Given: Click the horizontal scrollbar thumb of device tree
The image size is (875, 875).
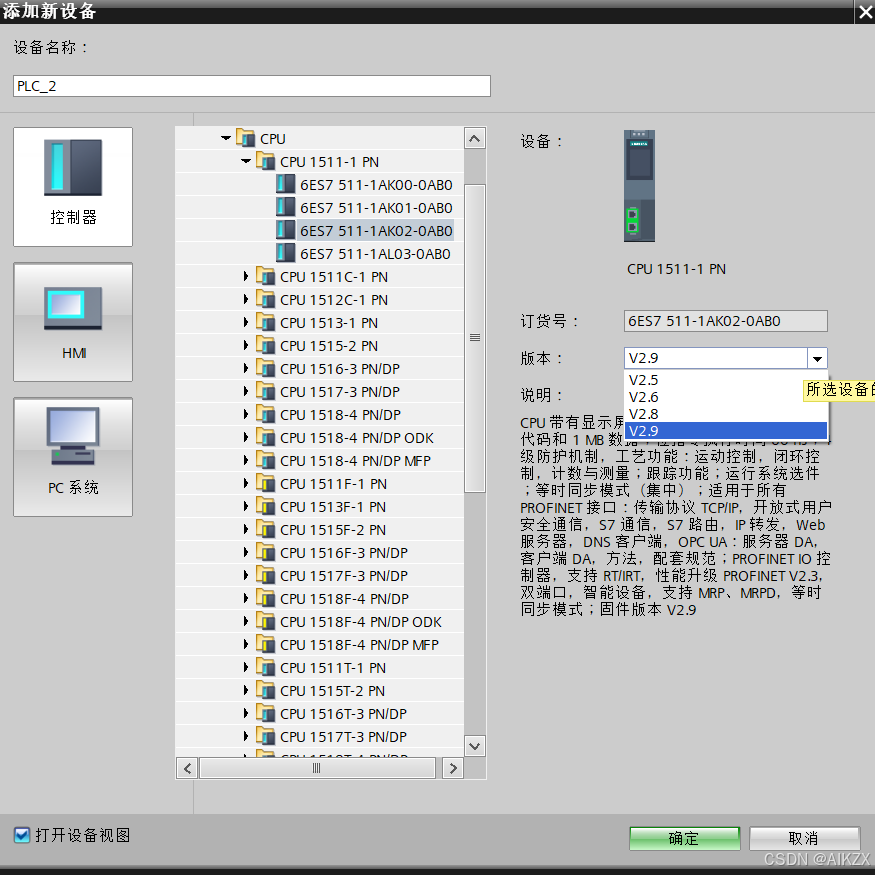Looking at the screenshot, I should coord(317,768).
